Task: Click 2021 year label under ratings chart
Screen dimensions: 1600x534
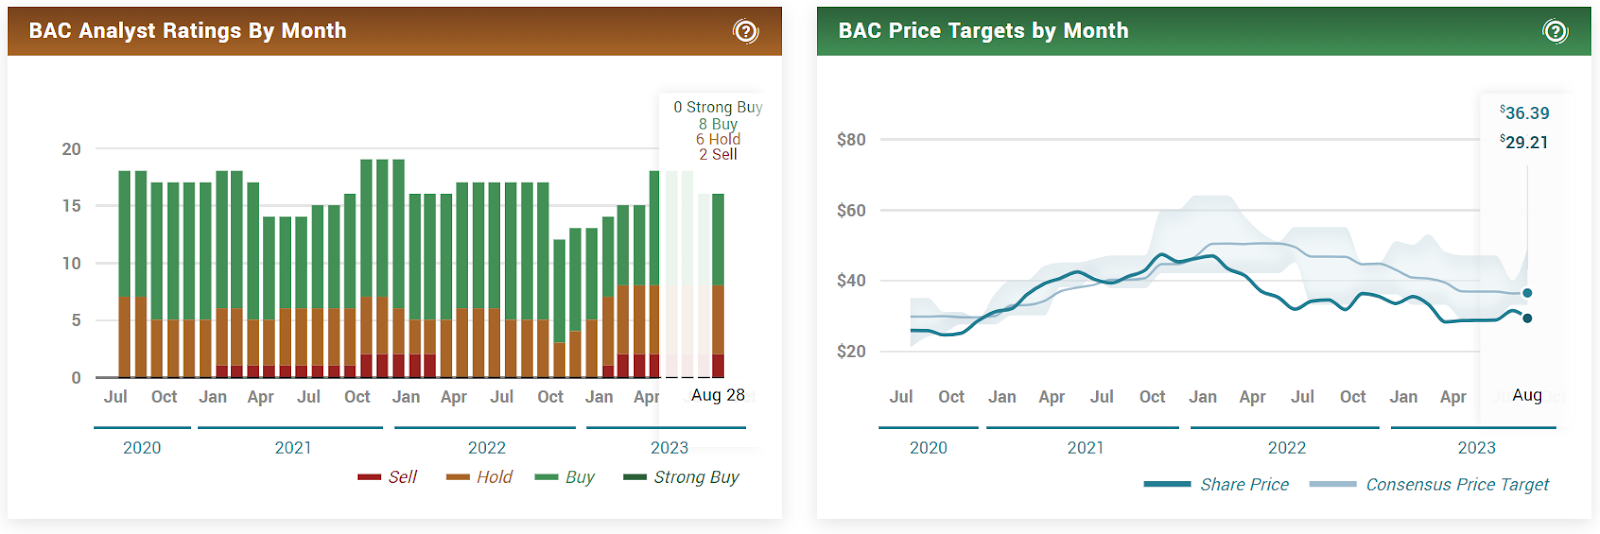Action: click(293, 448)
